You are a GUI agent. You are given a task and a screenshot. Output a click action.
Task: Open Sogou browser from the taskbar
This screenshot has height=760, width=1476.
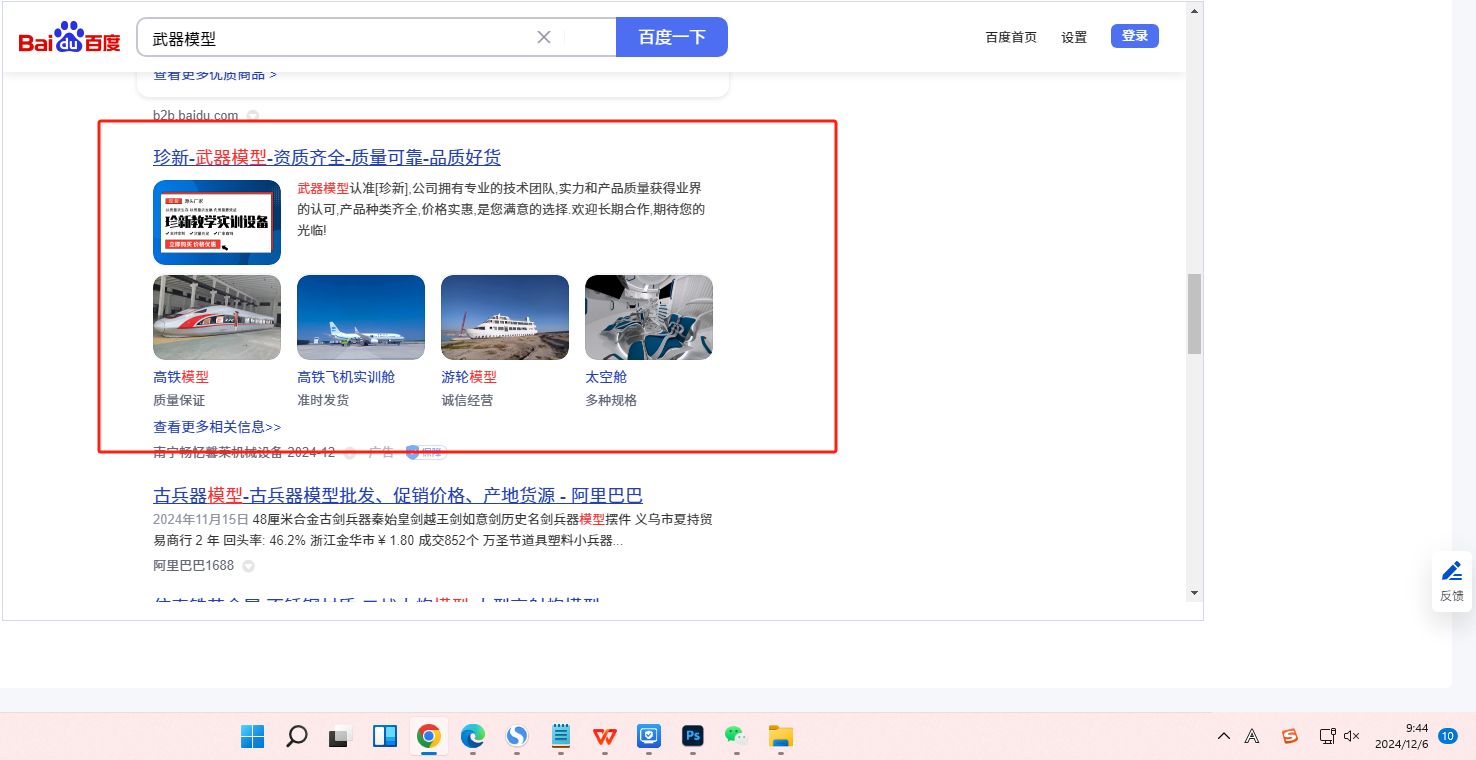(x=517, y=737)
